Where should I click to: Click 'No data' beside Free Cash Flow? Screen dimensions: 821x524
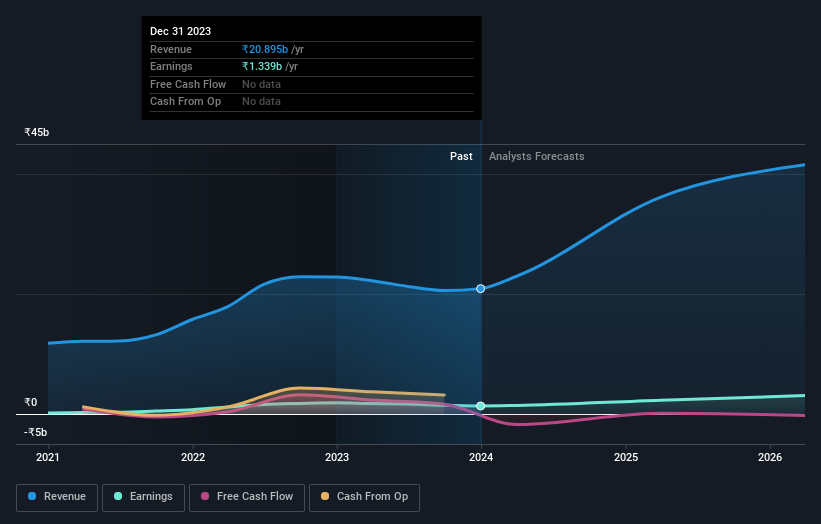coord(261,84)
